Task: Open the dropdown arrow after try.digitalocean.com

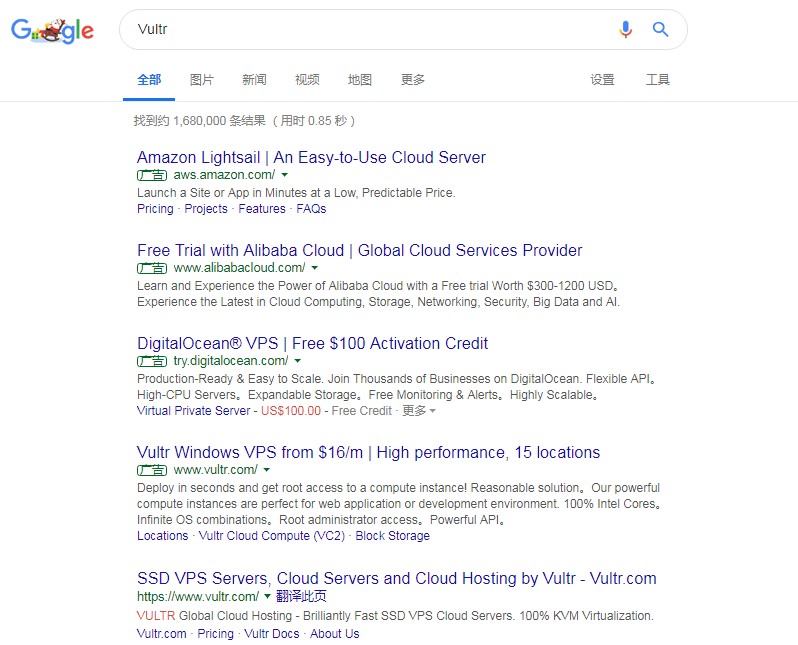Action: coord(298,361)
